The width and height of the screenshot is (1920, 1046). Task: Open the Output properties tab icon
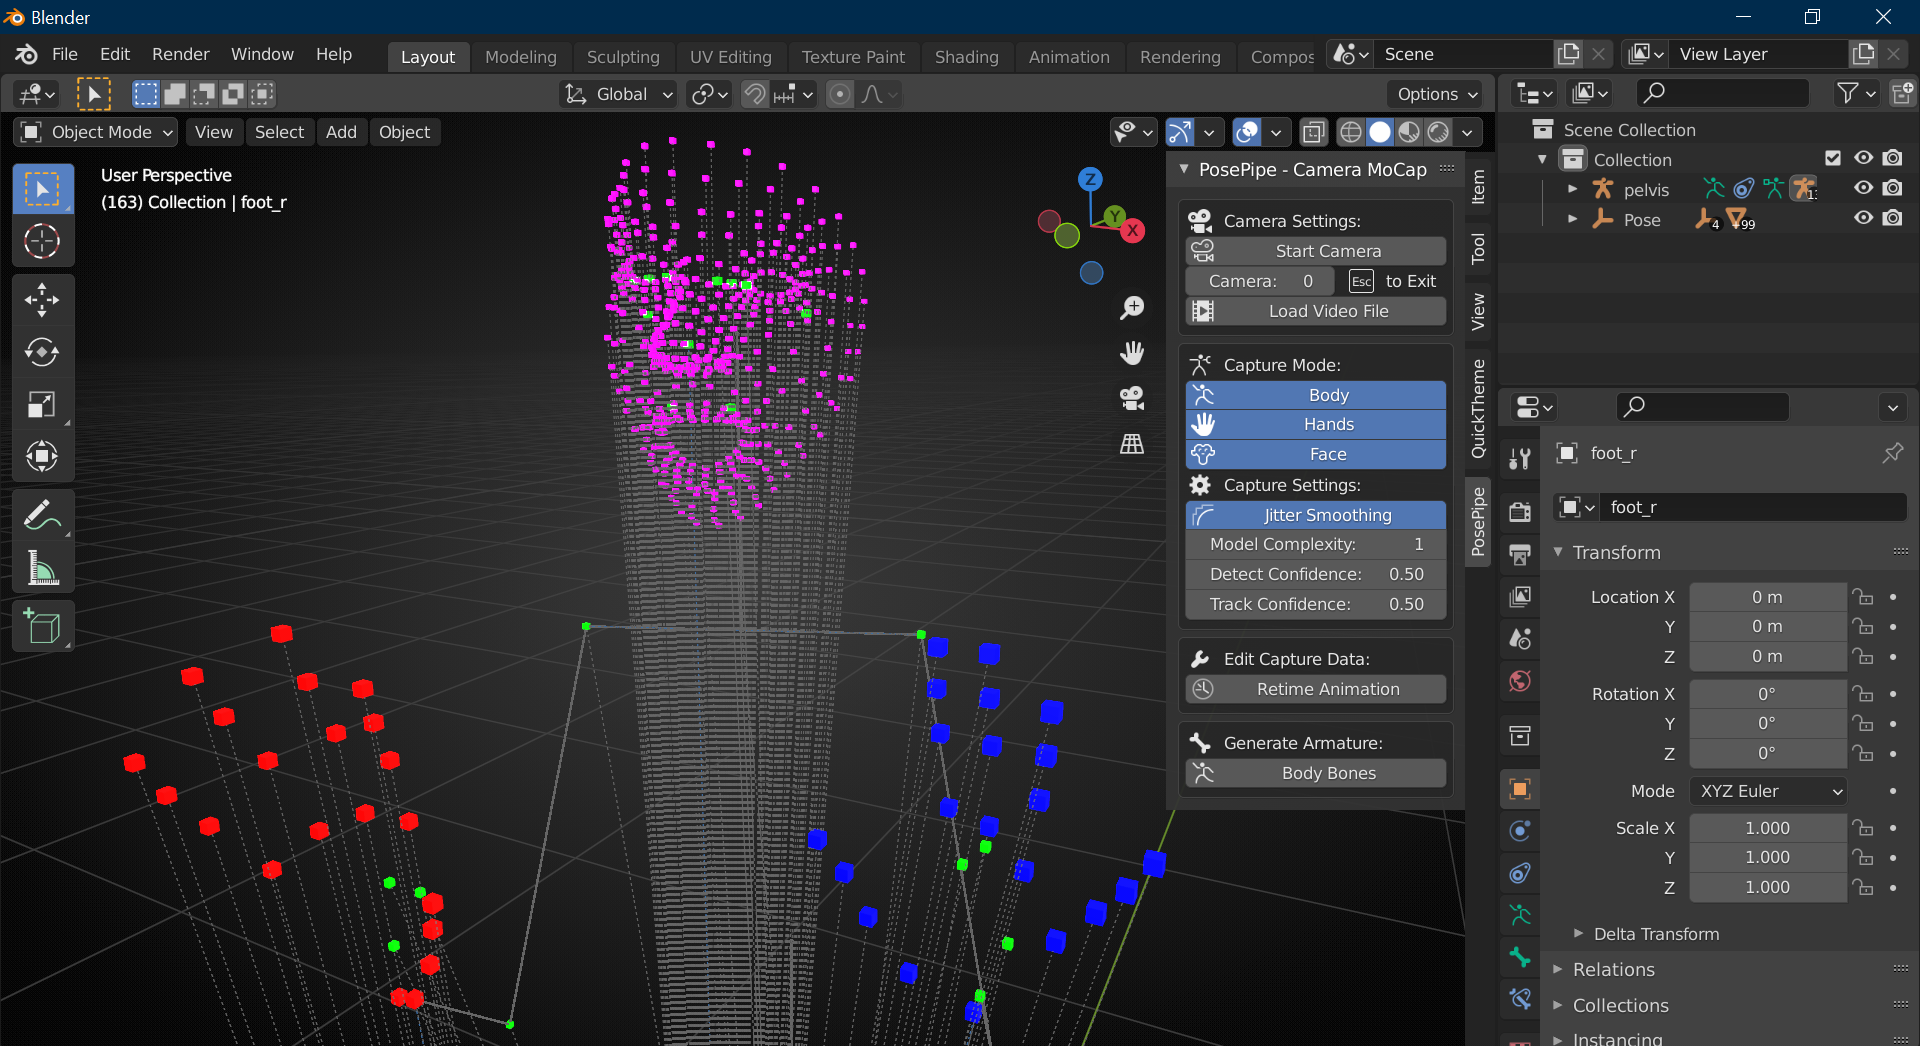tap(1520, 553)
